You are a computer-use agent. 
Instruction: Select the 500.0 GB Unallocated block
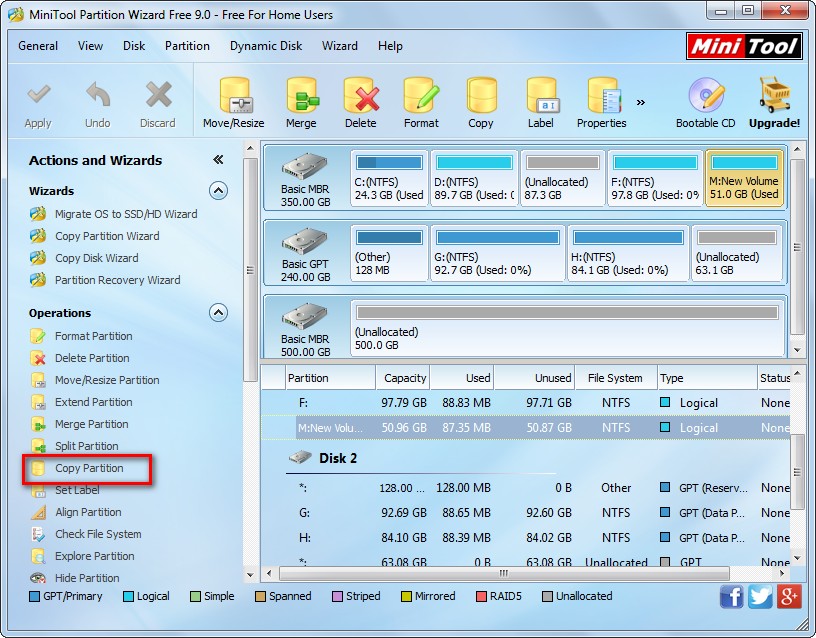click(x=567, y=326)
